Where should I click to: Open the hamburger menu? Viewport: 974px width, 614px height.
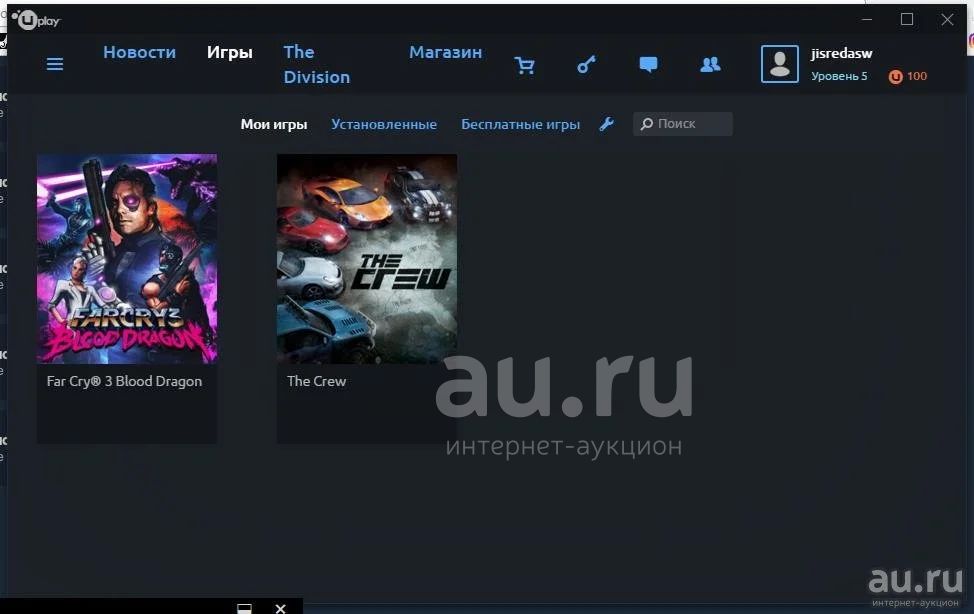pos(55,64)
